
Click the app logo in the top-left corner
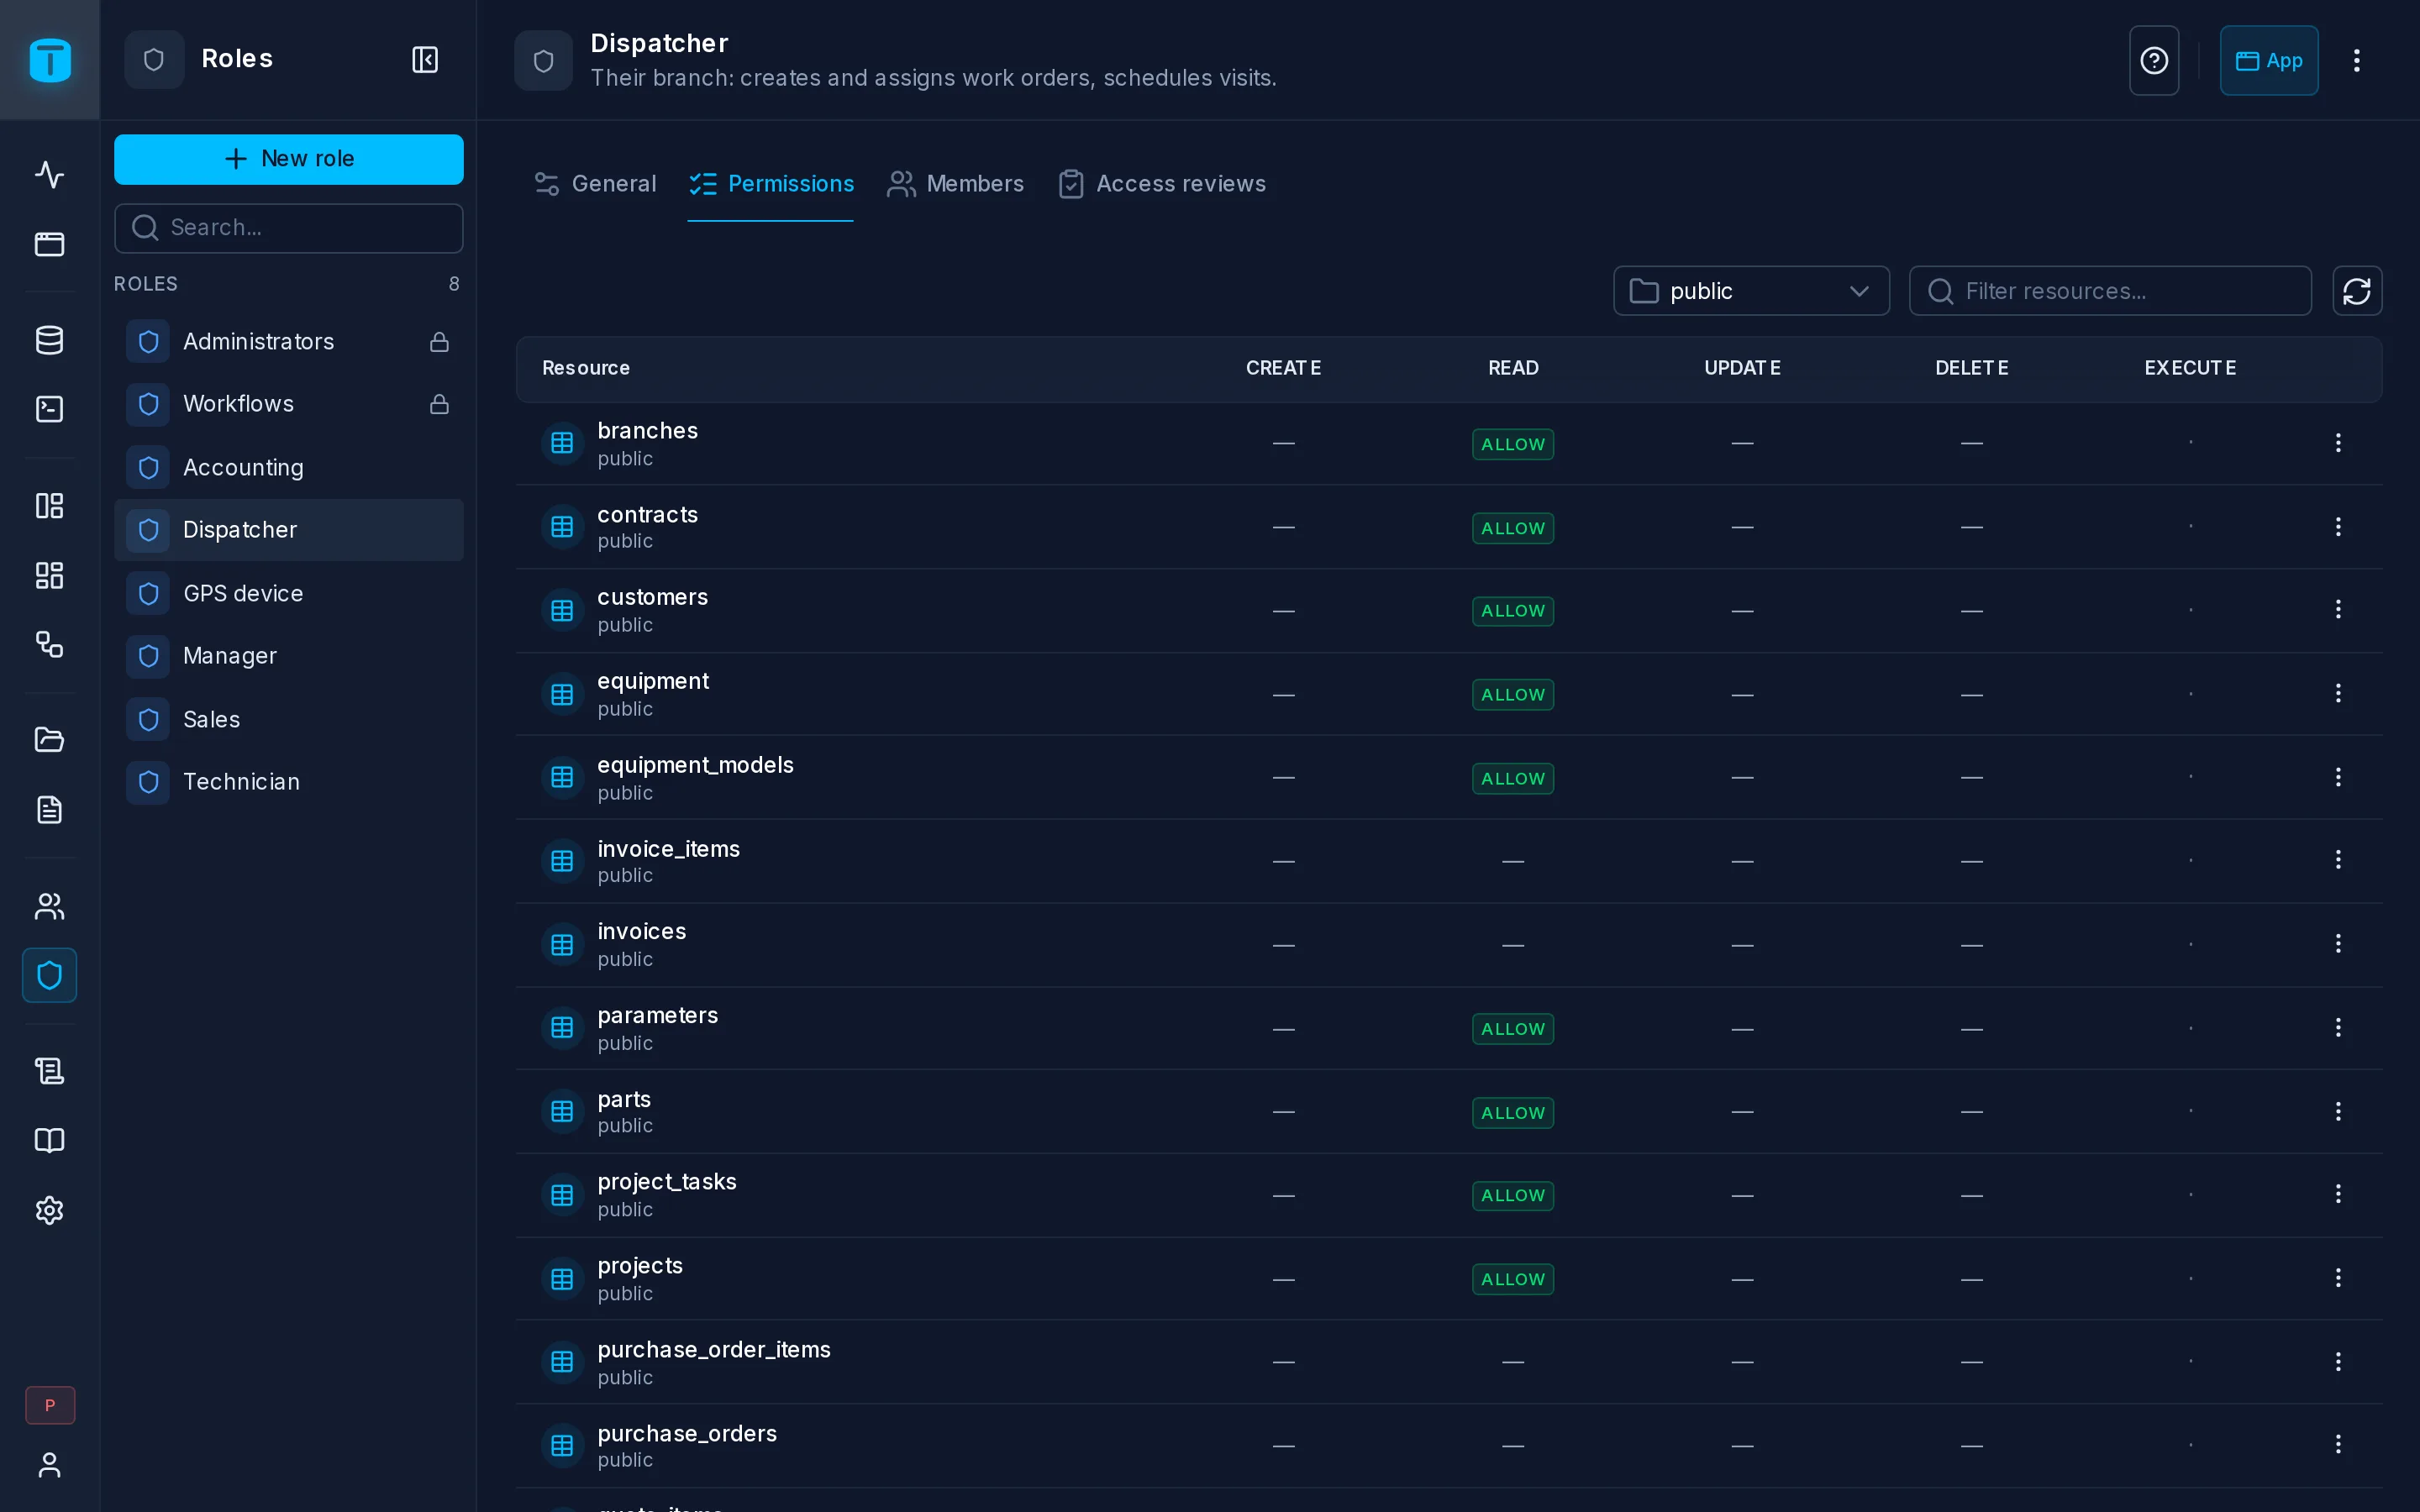pos(49,60)
